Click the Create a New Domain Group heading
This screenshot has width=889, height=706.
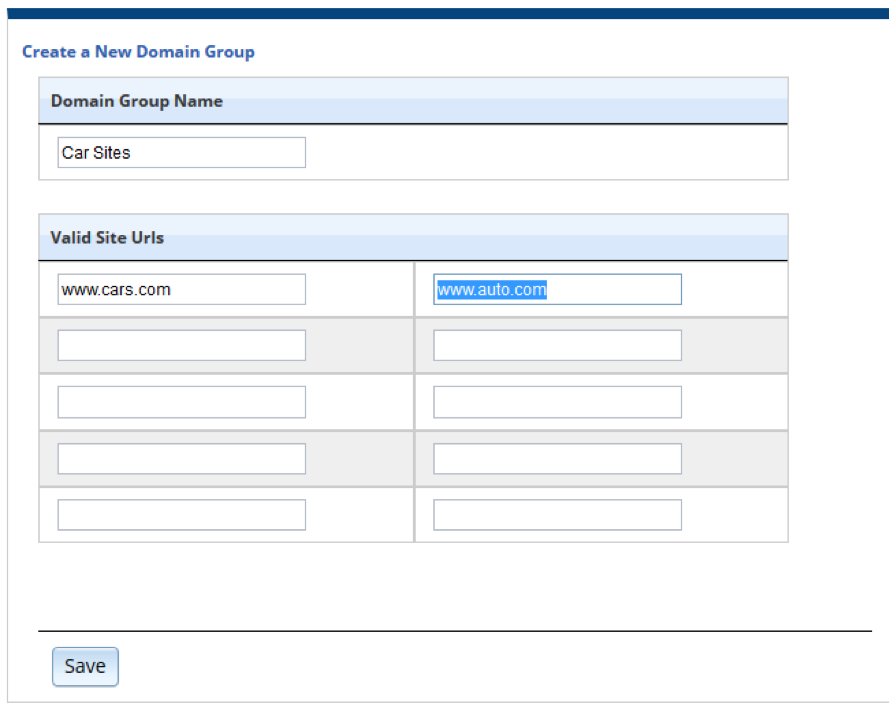(x=138, y=52)
